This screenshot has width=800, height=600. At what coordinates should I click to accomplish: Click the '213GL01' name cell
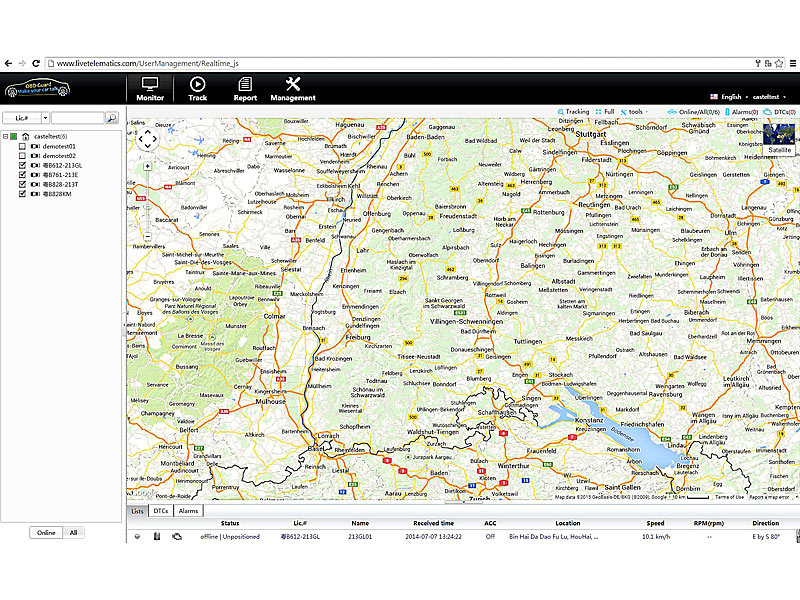tap(360, 536)
